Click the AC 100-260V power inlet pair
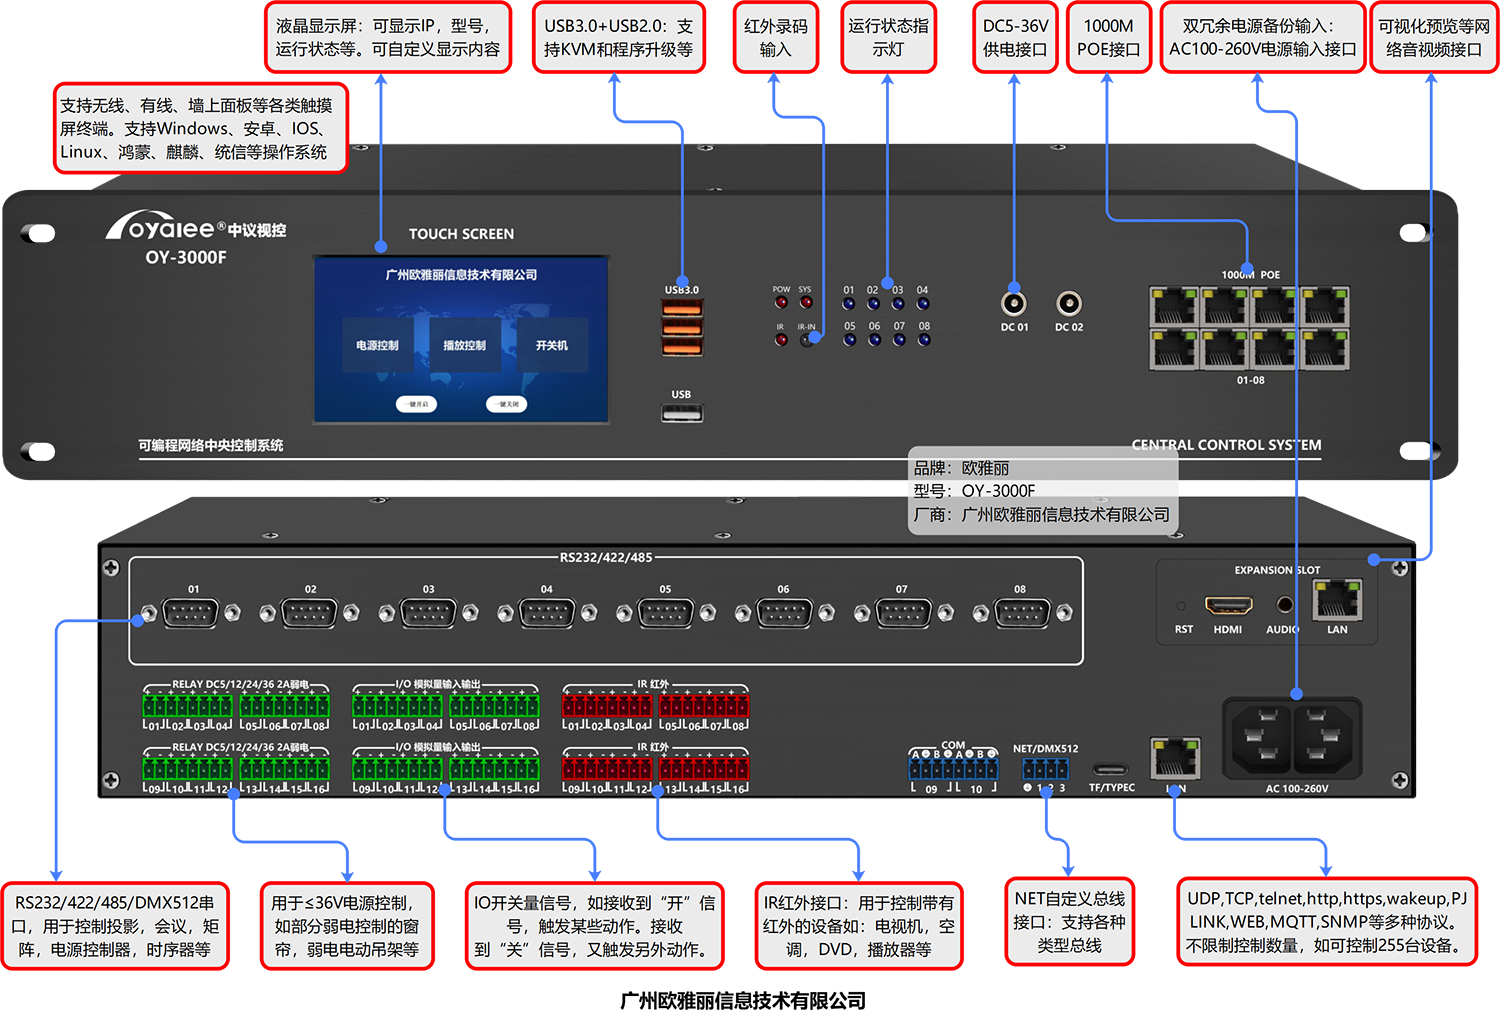1500x1010 pixels. tap(1293, 738)
